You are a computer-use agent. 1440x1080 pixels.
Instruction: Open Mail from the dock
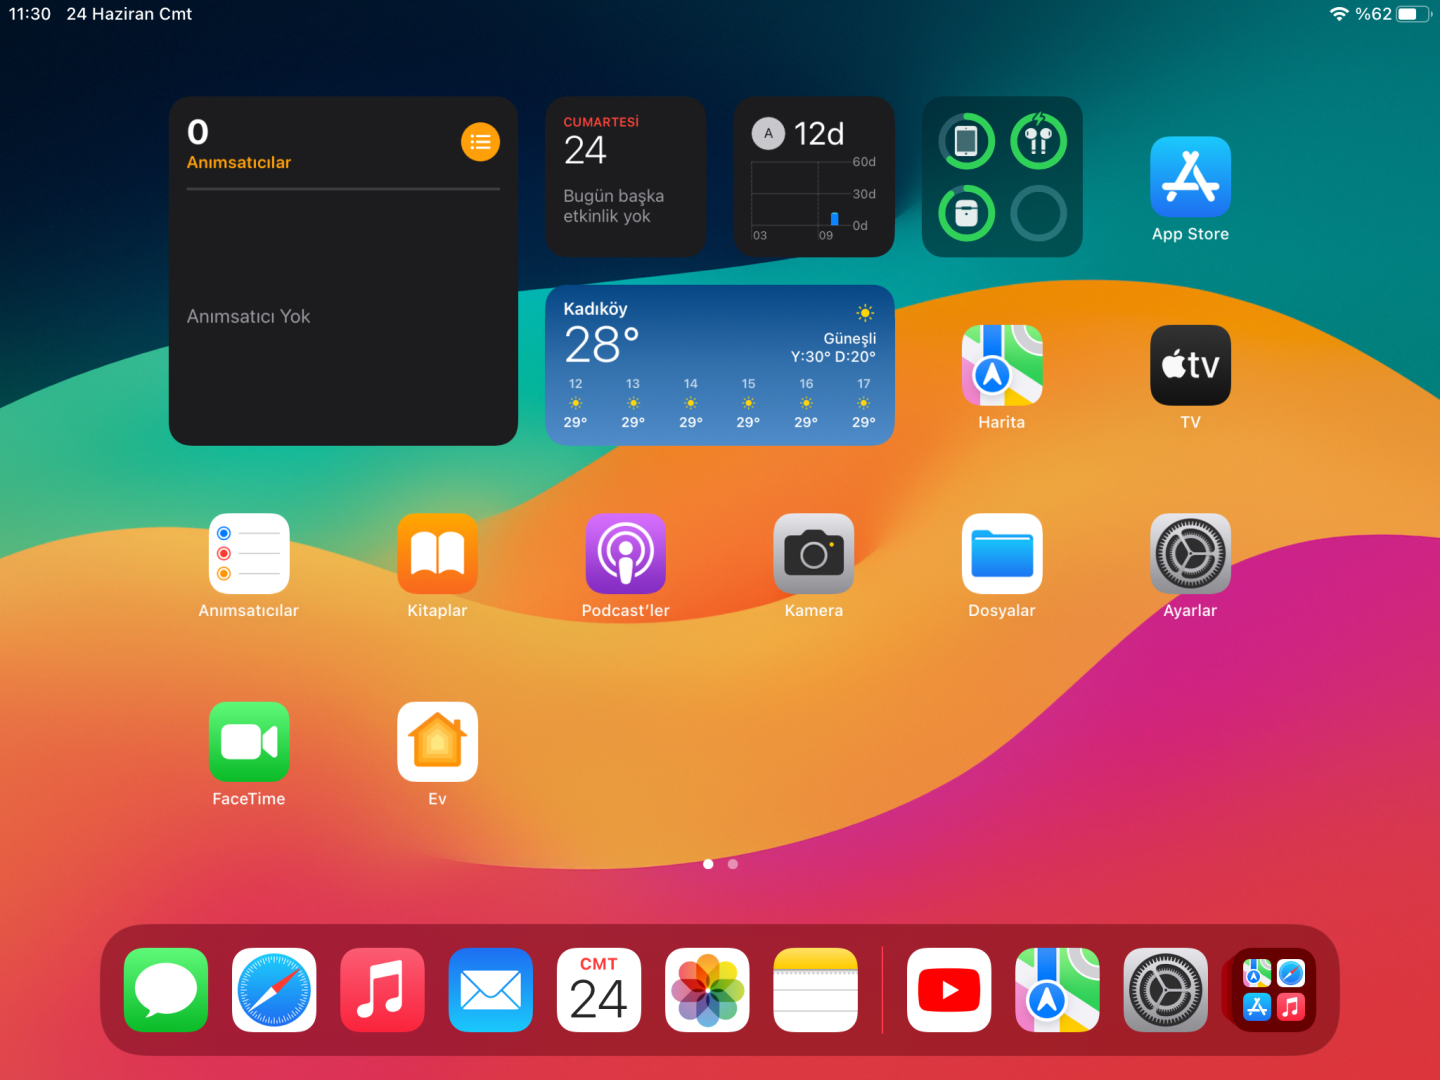[x=491, y=990]
